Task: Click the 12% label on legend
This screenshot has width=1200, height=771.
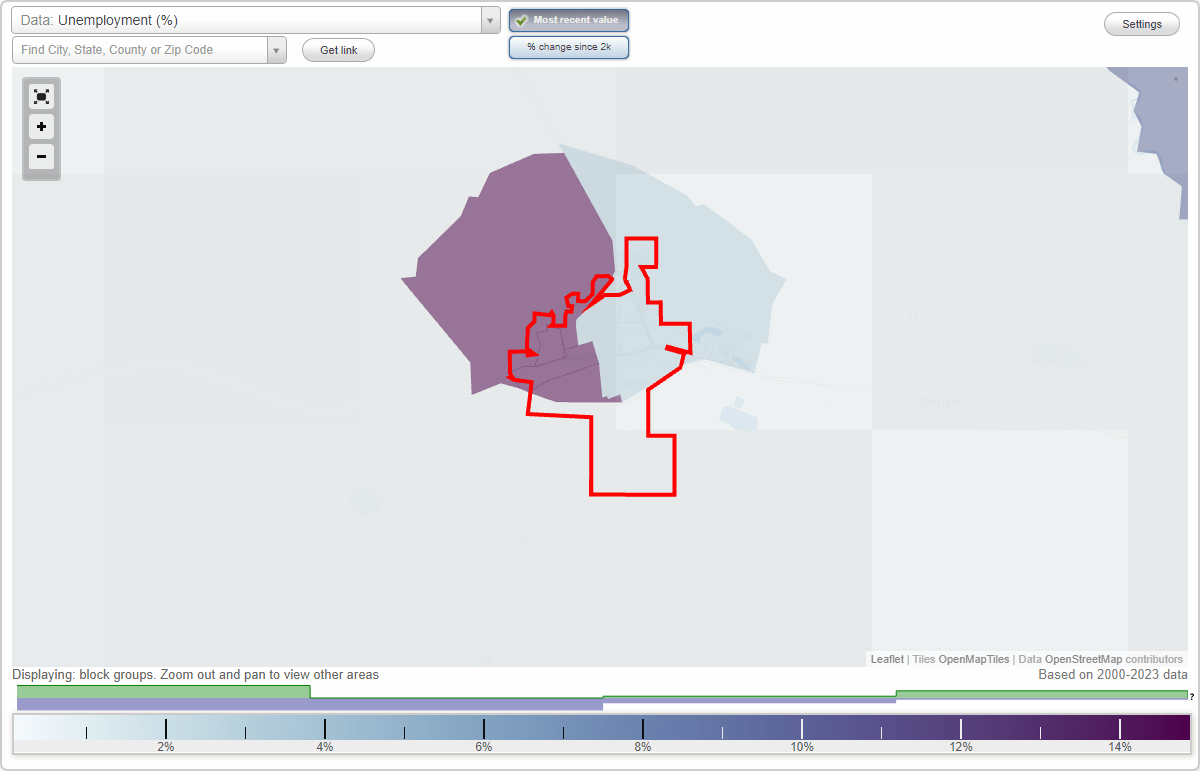Action: (961, 746)
